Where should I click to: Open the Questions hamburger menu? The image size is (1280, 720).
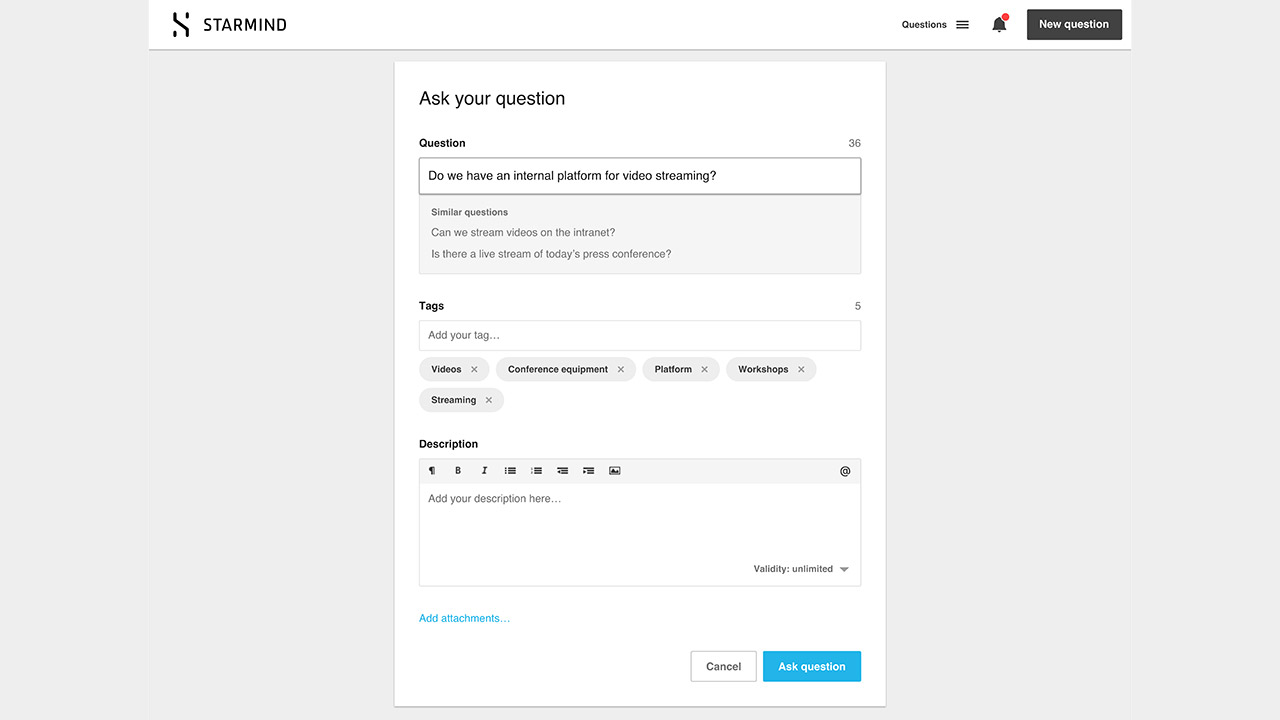click(x=962, y=25)
